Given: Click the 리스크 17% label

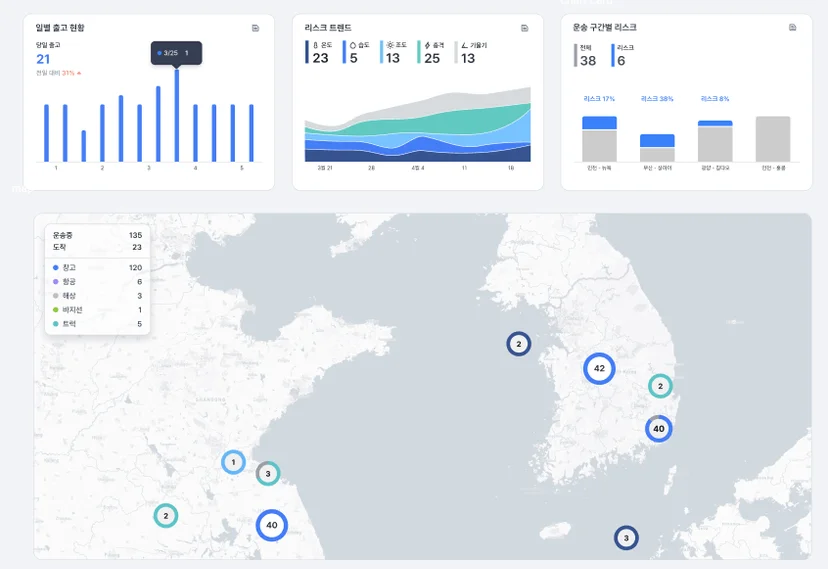Looking at the screenshot, I should pos(599,99).
